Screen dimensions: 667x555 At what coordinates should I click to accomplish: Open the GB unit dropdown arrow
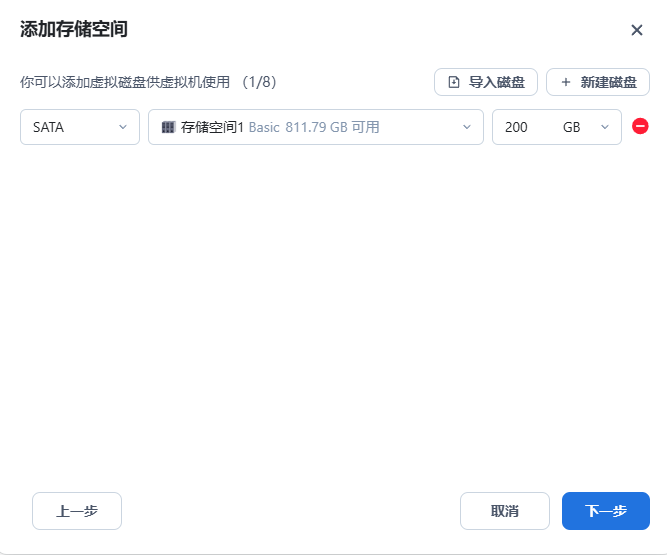(604, 127)
